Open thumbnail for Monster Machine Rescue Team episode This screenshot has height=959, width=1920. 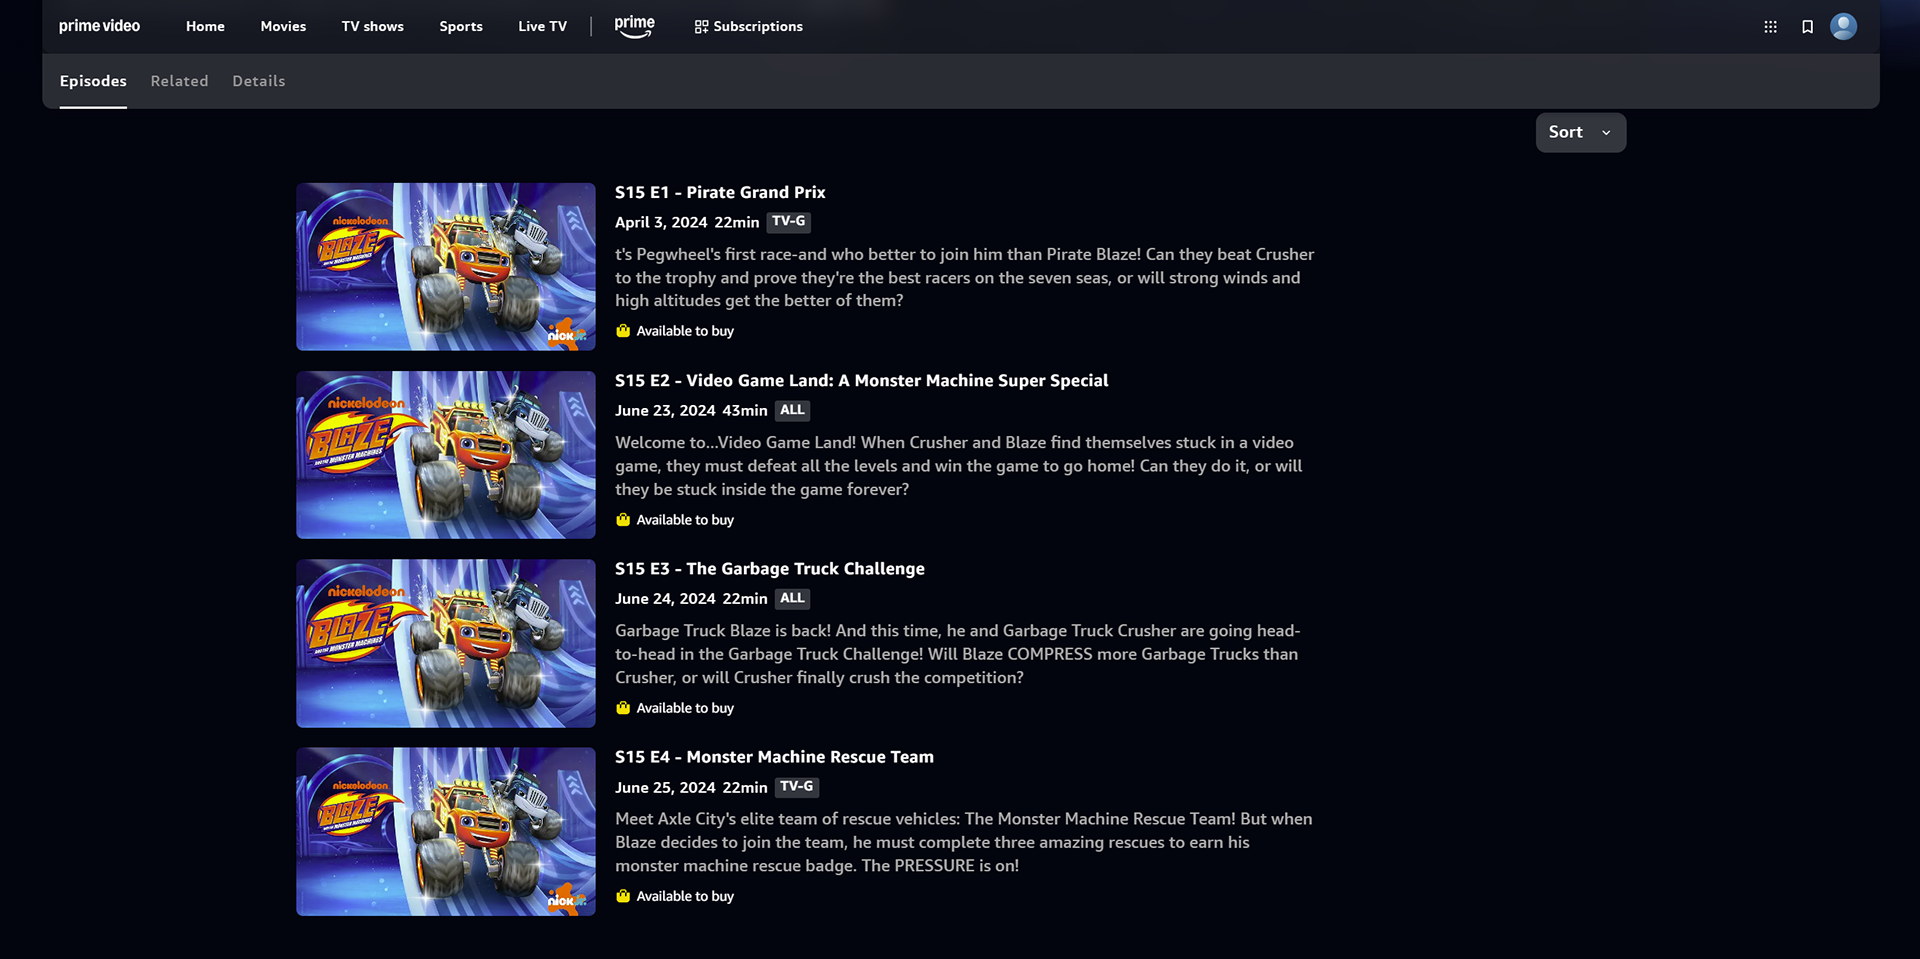[446, 831]
